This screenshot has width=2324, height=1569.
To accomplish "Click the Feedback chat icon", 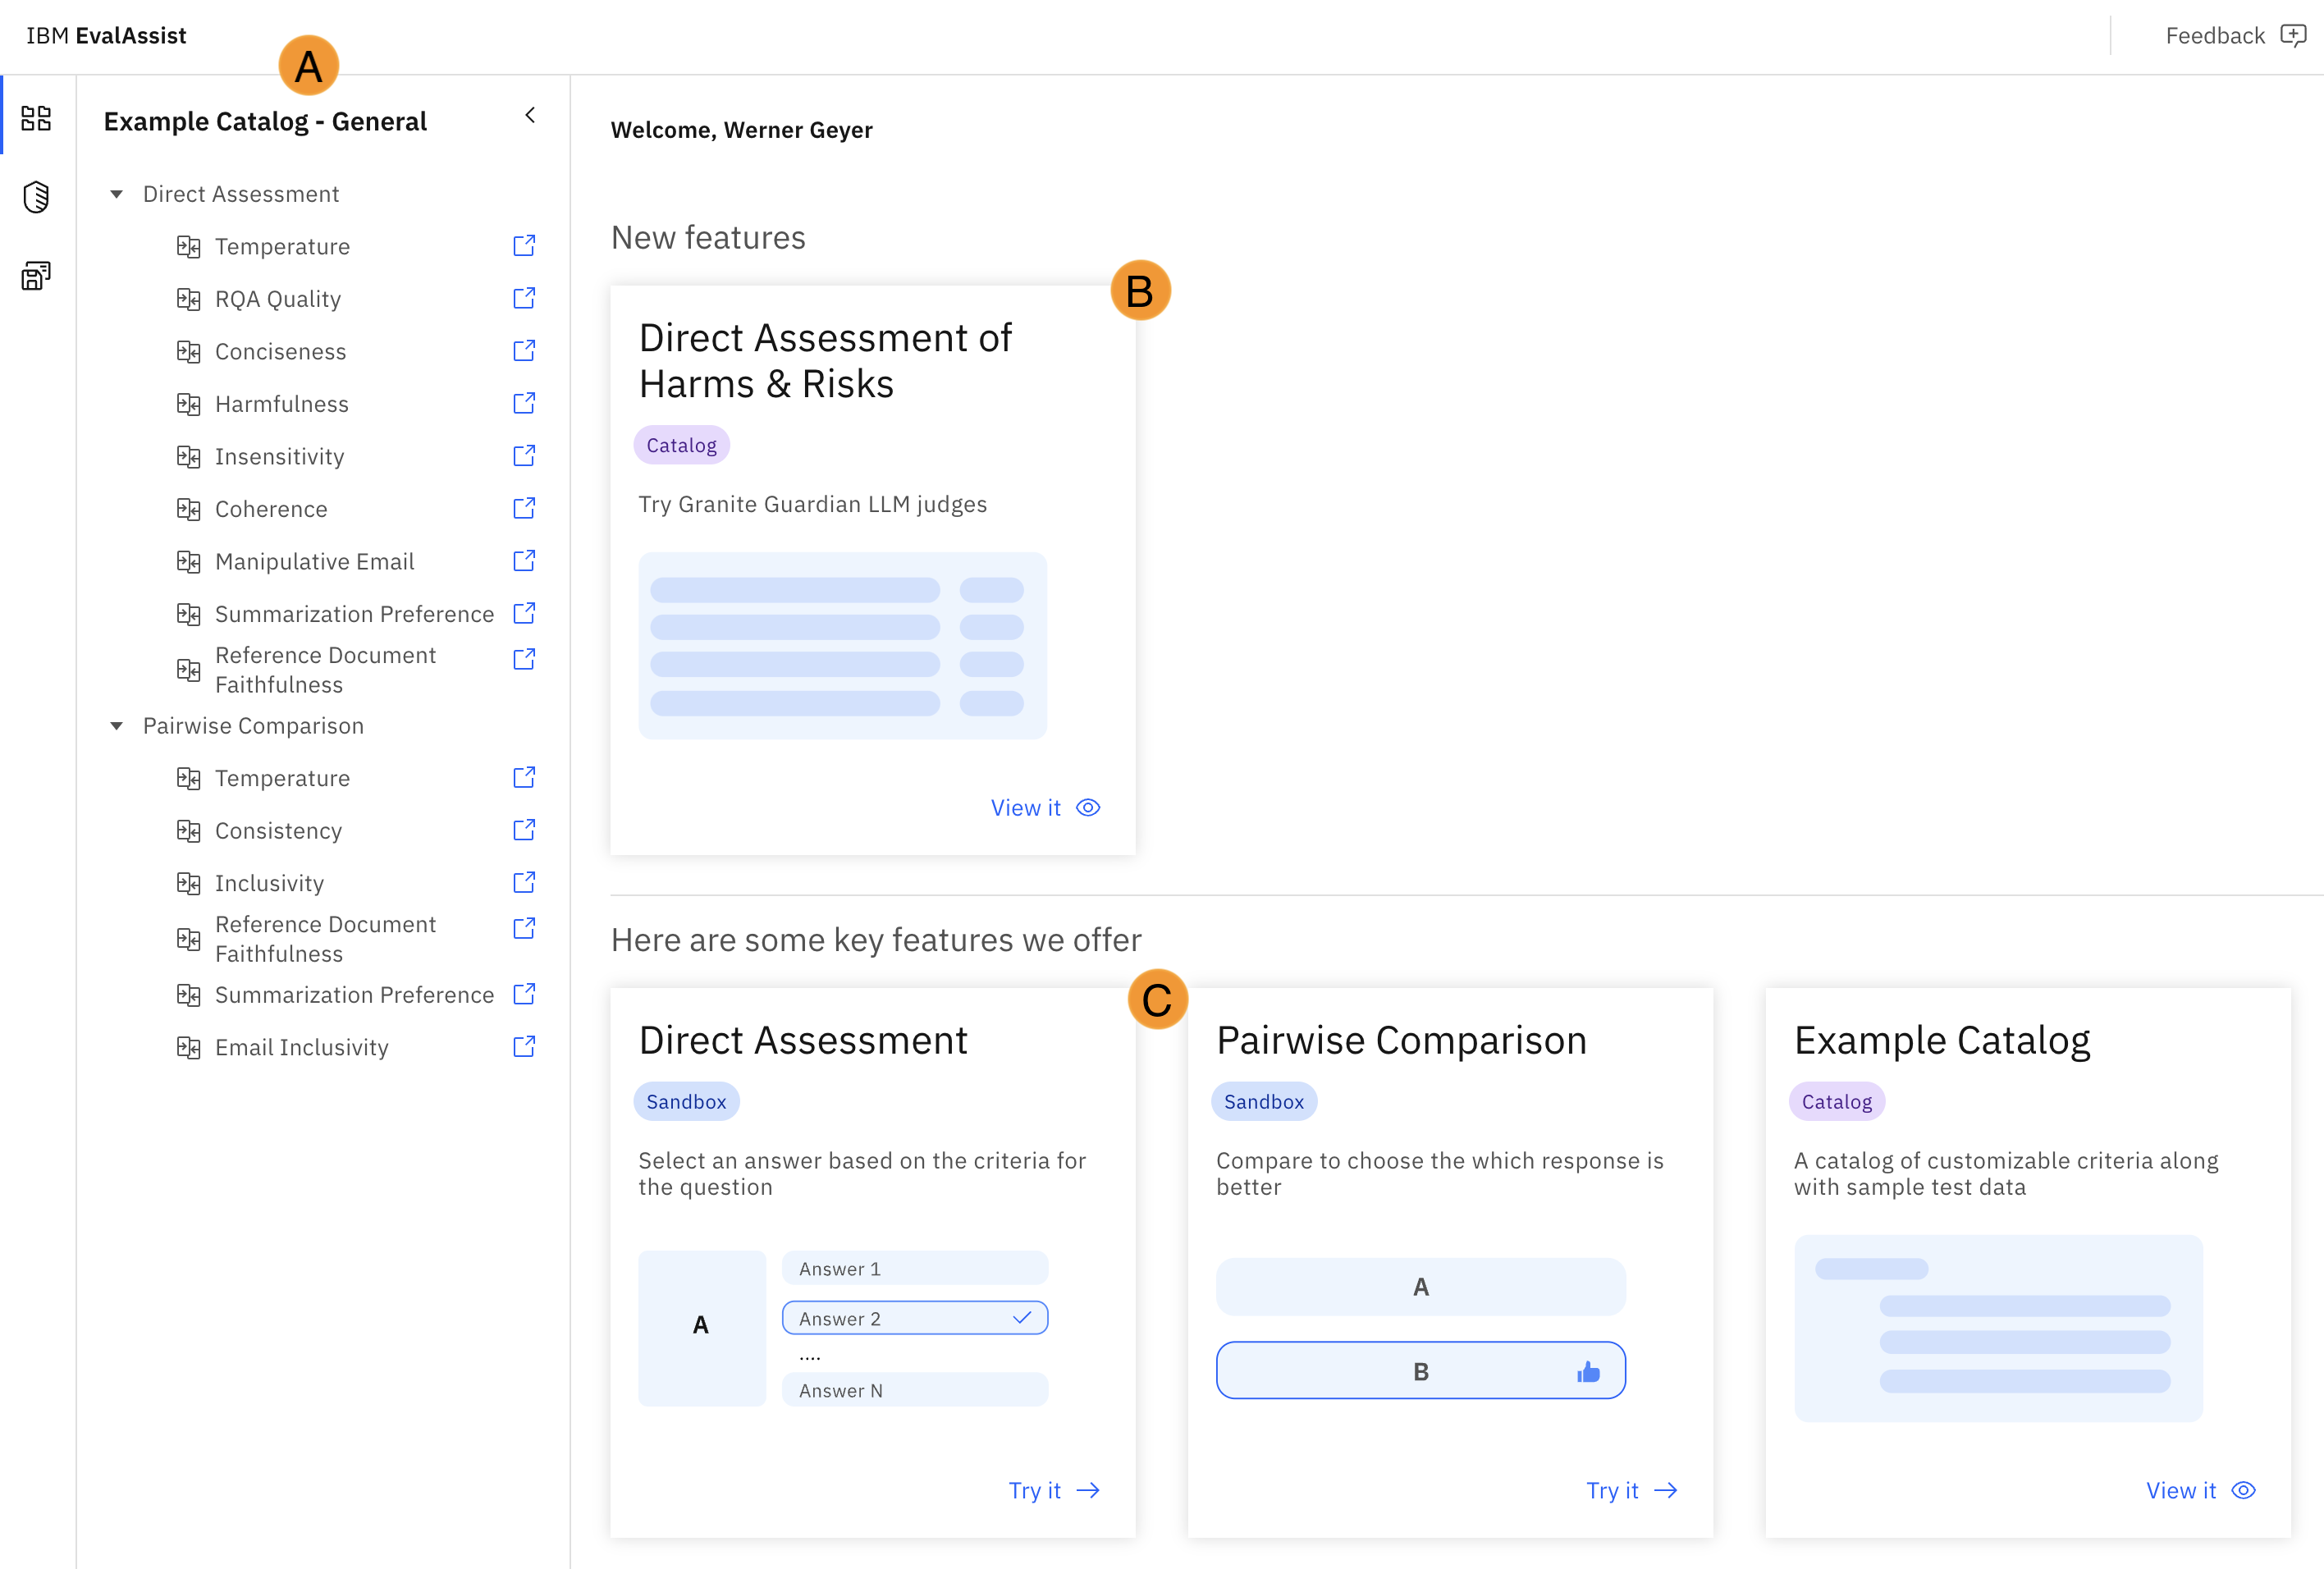I will coord(2292,36).
